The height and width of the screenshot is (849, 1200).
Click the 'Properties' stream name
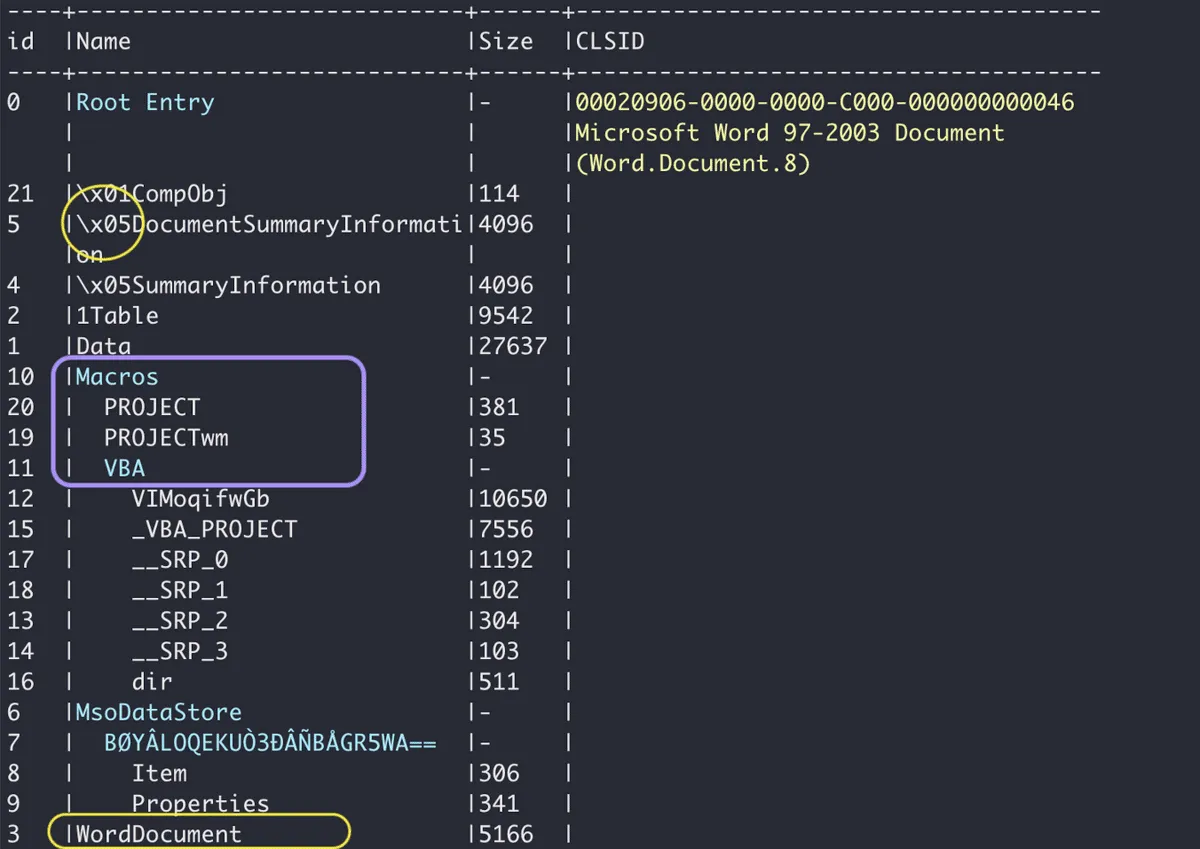200,804
